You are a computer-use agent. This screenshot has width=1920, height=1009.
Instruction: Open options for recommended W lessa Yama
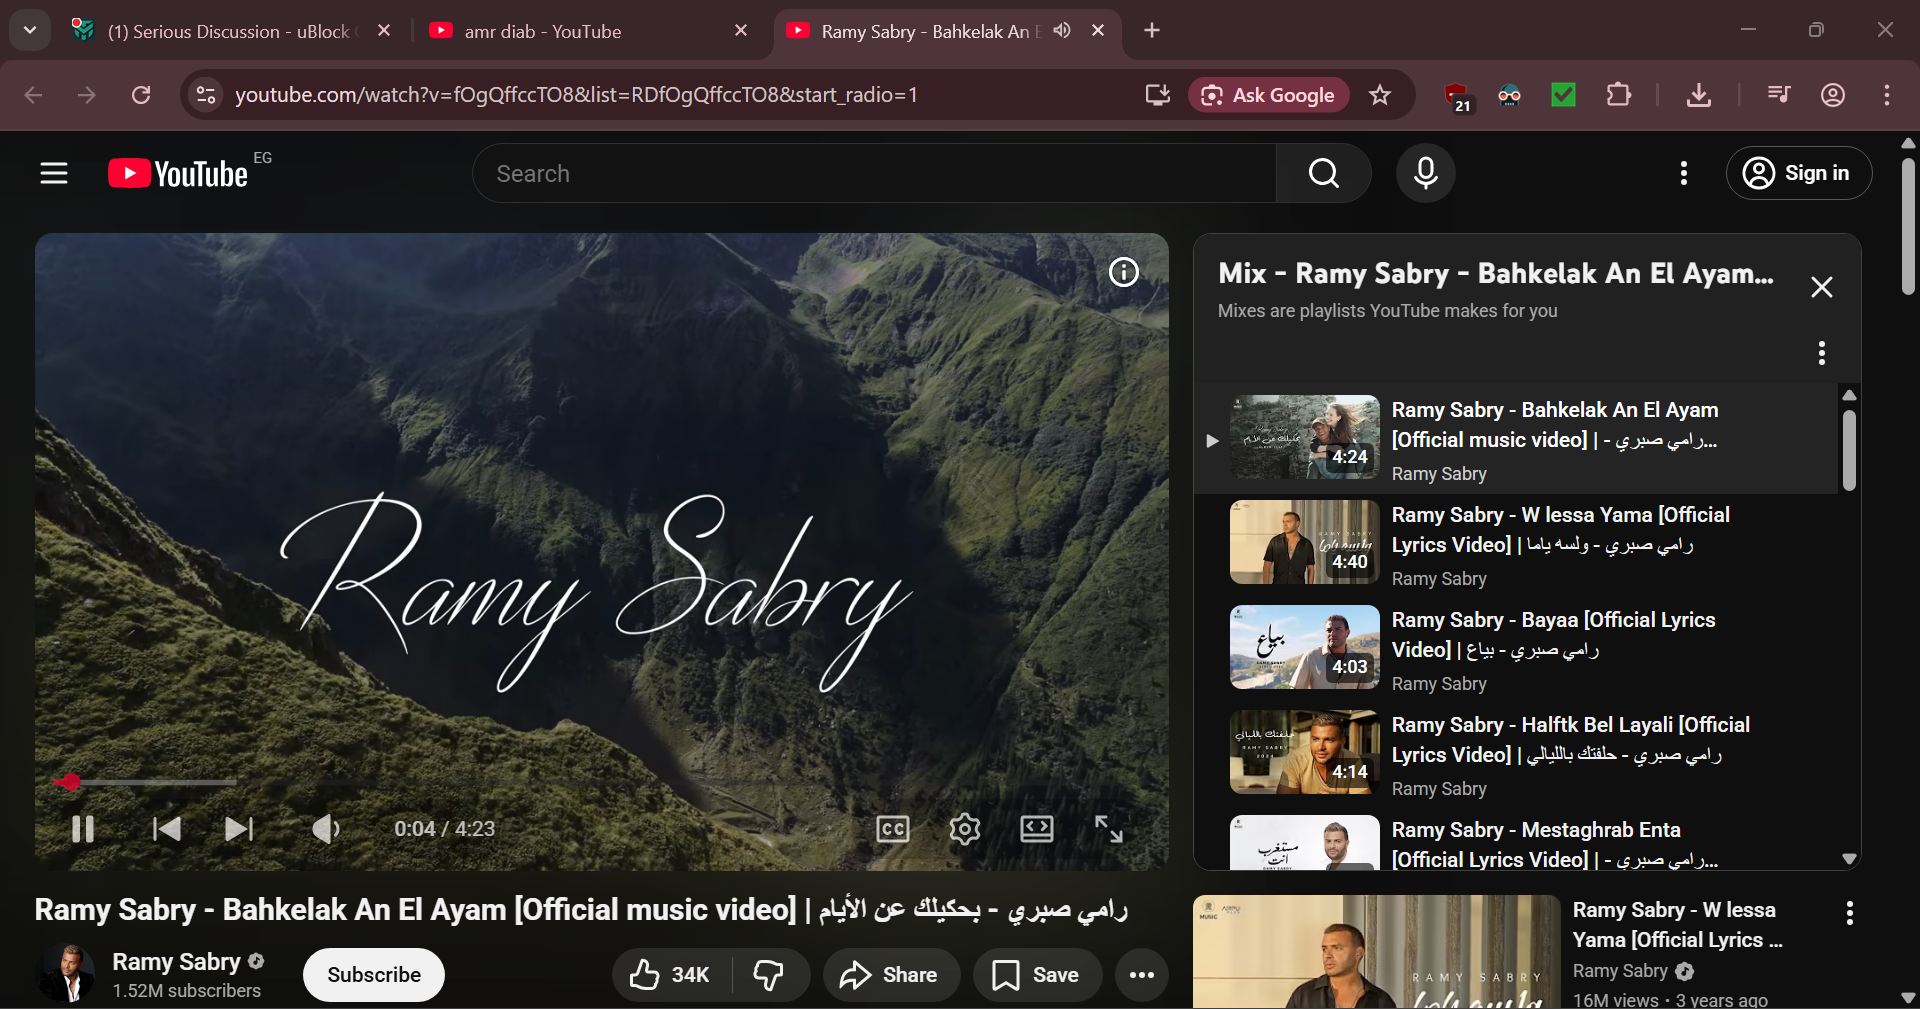1850,913
